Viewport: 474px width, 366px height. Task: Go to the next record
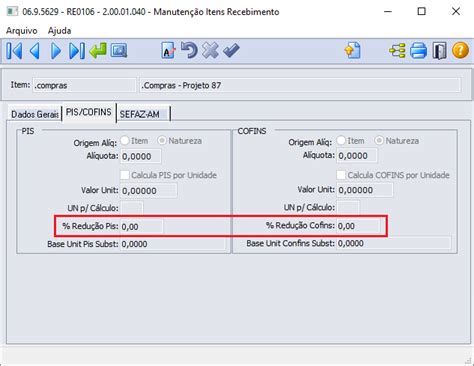[x=56, y=51]
